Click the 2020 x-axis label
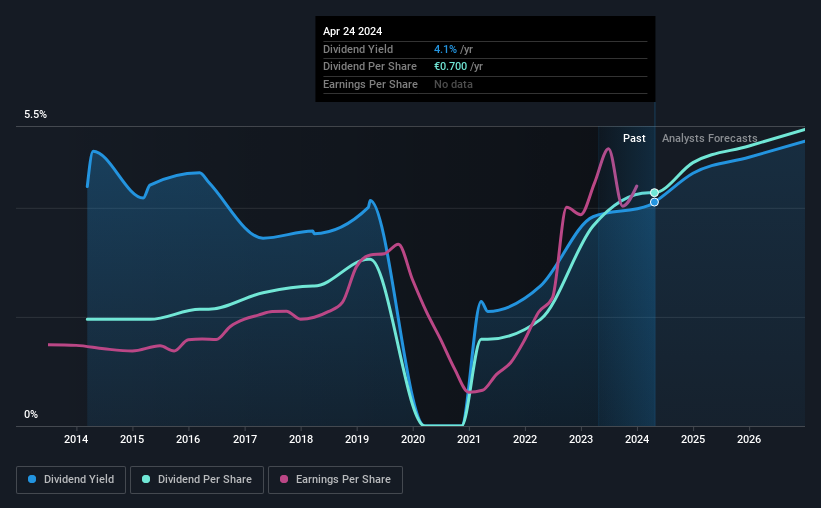This screenshot has width=821, height=508. 413,439
